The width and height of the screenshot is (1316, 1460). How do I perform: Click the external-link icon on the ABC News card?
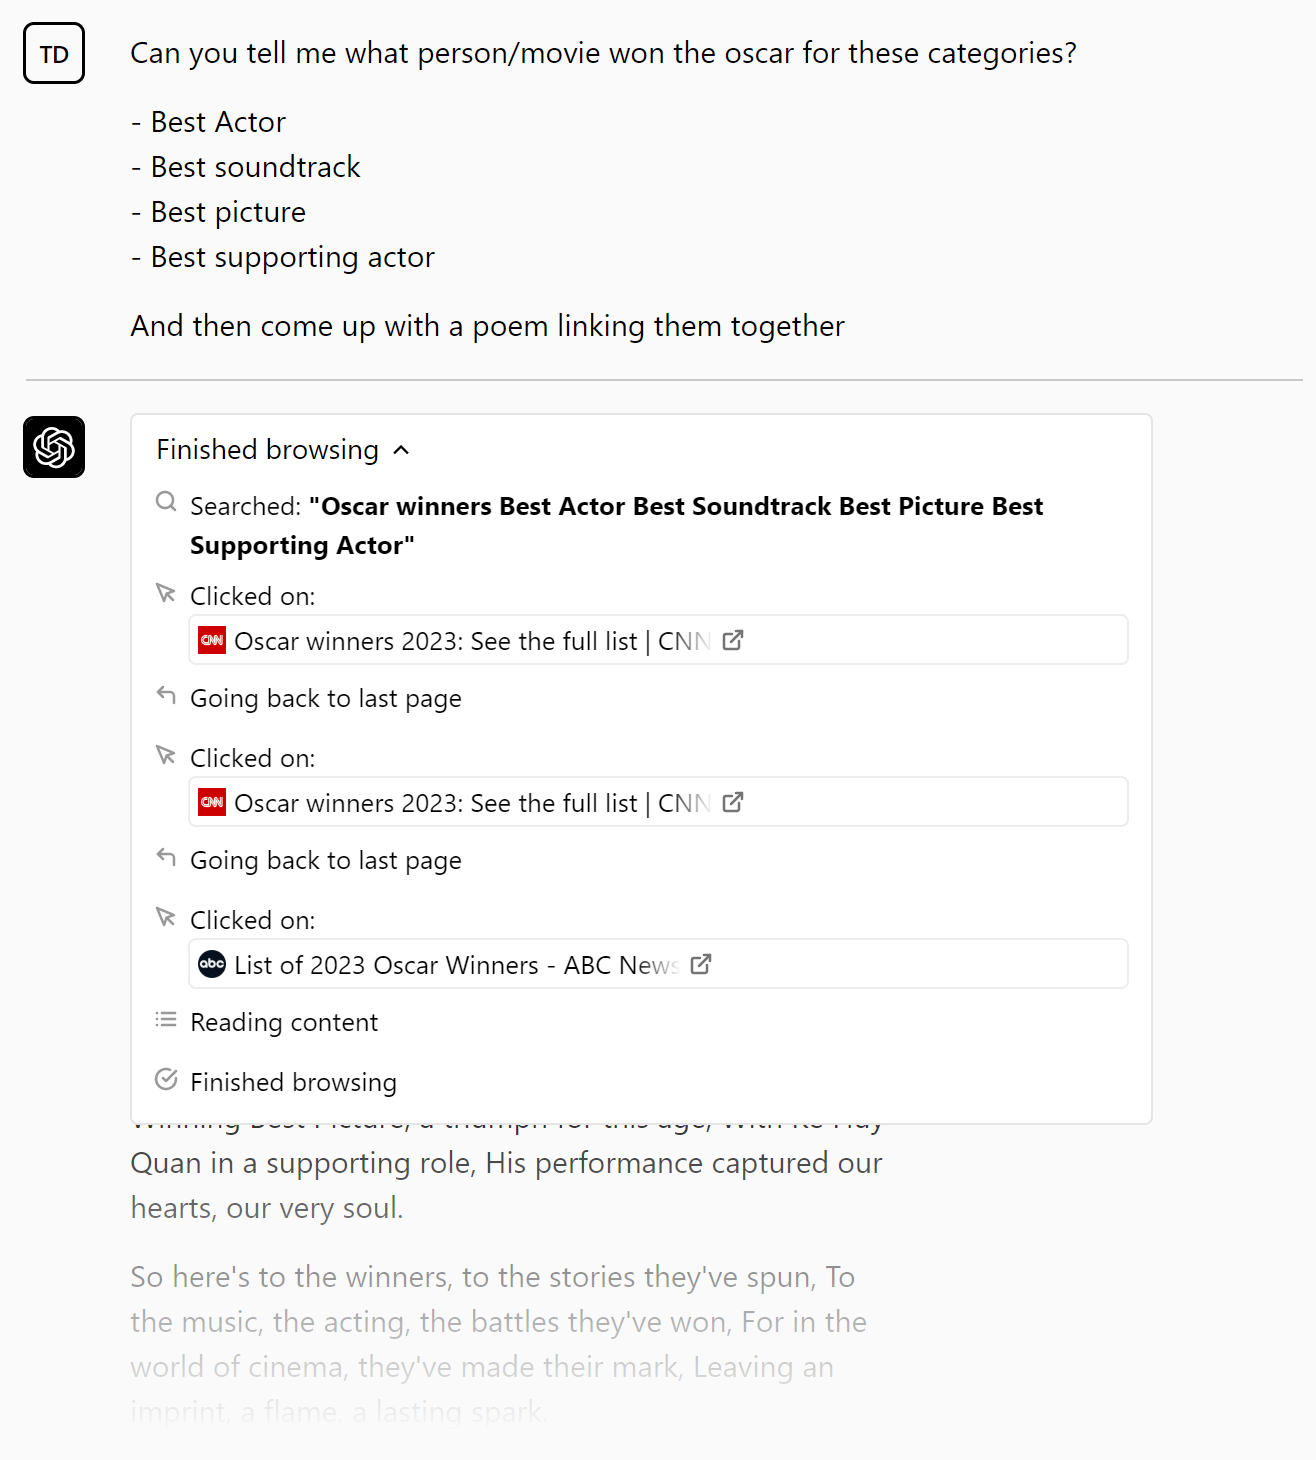pos(701,963)
